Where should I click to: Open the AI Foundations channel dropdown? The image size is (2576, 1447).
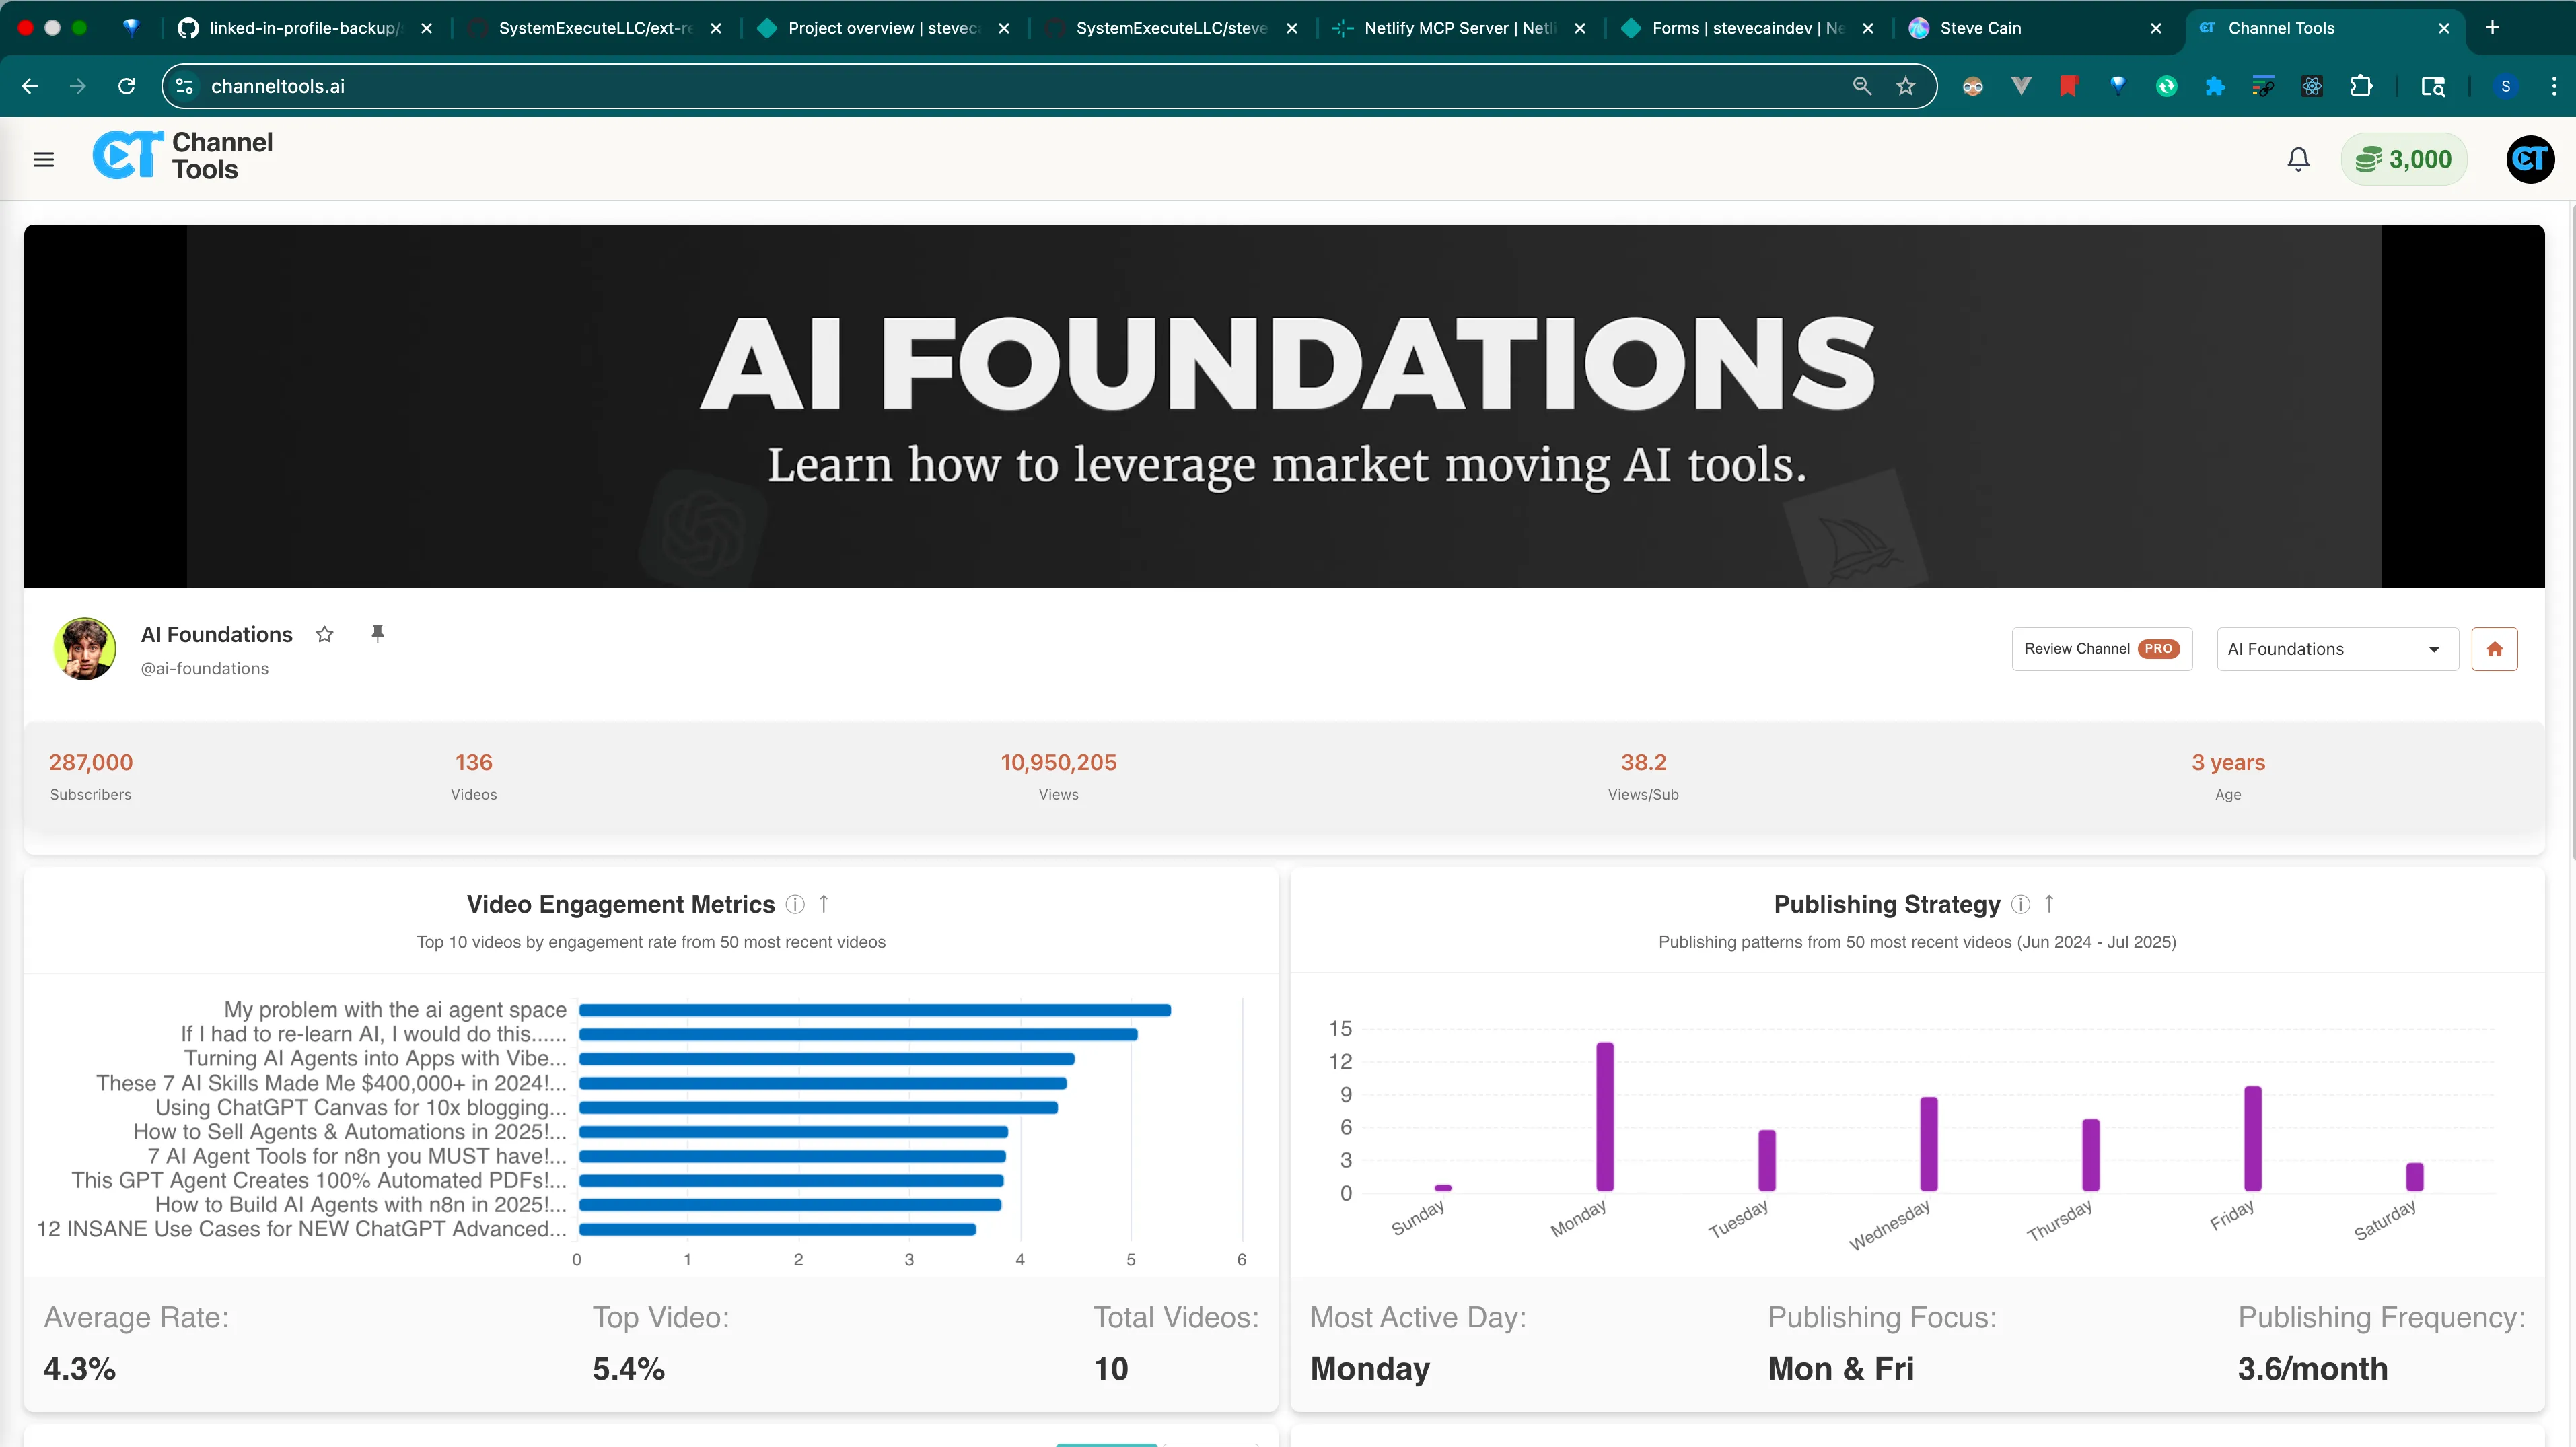(2337, 649)
